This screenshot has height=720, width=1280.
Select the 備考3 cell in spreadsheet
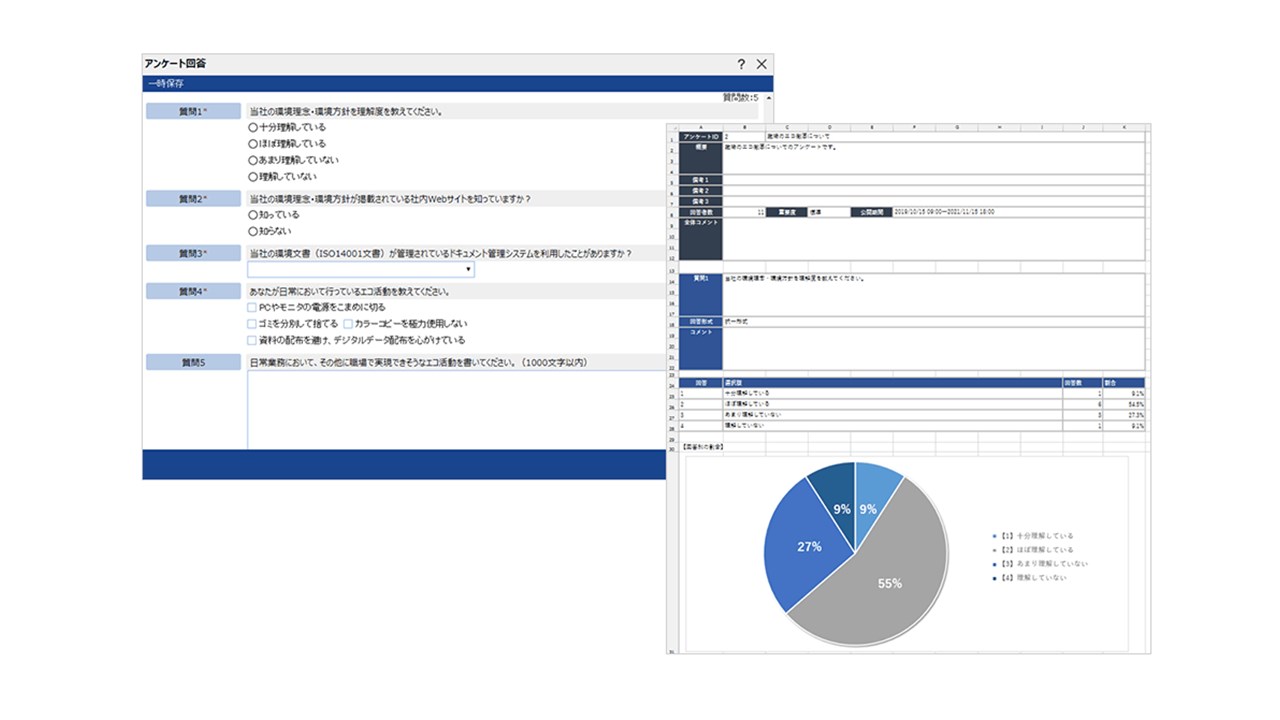[x=700, y=201]
